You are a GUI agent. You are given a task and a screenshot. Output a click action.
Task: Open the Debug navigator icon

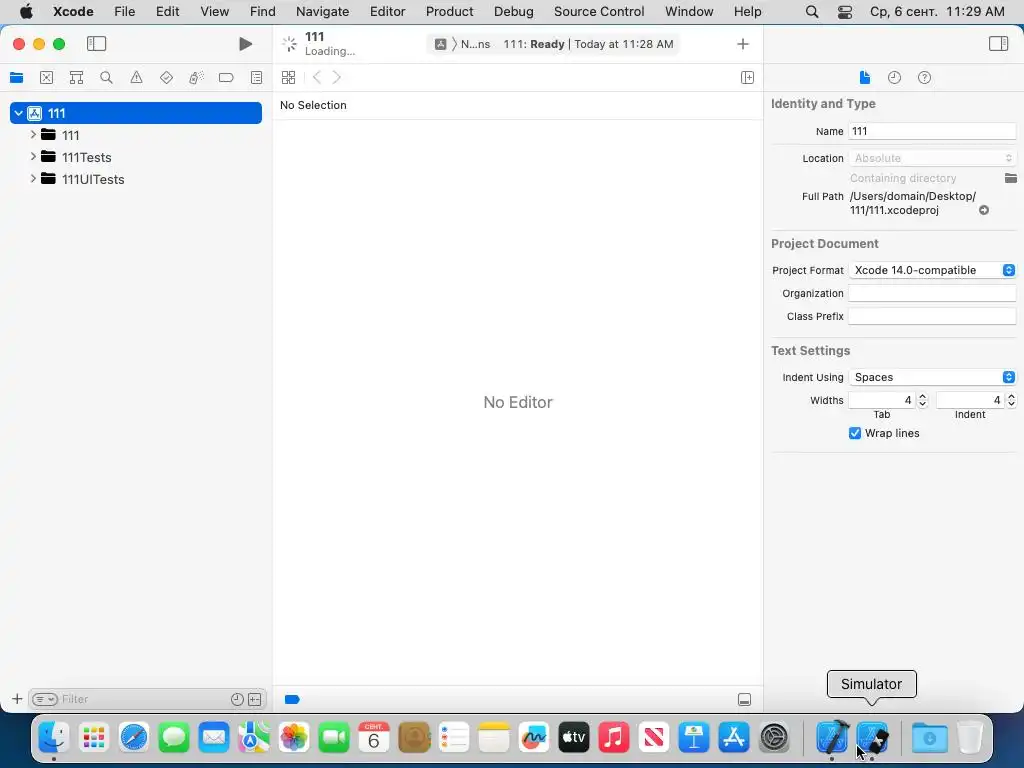coord(196,78)
